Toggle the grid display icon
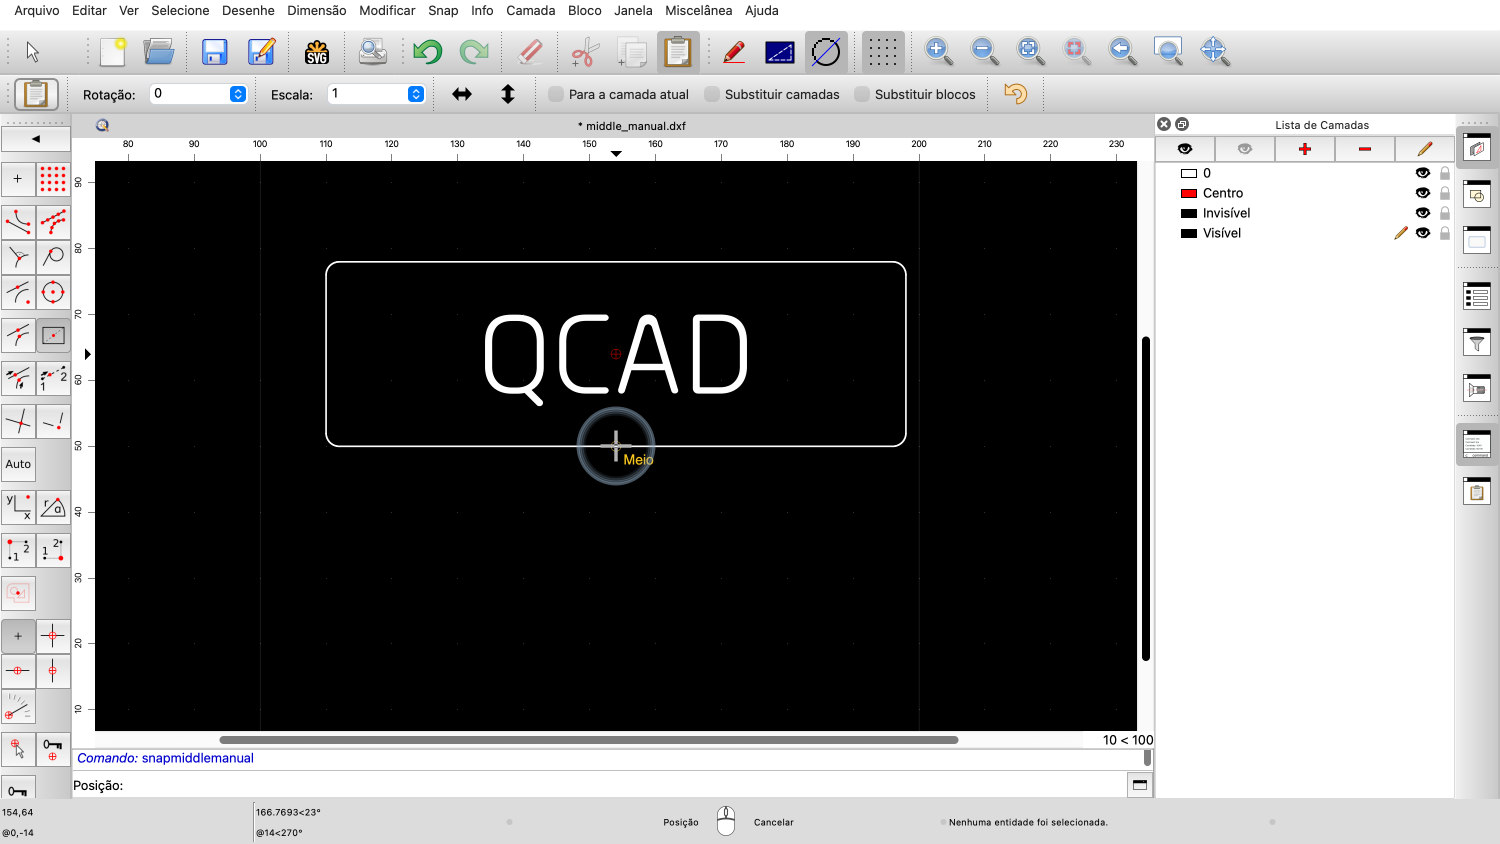1500x844 pixels. click(x=882, y=51)
